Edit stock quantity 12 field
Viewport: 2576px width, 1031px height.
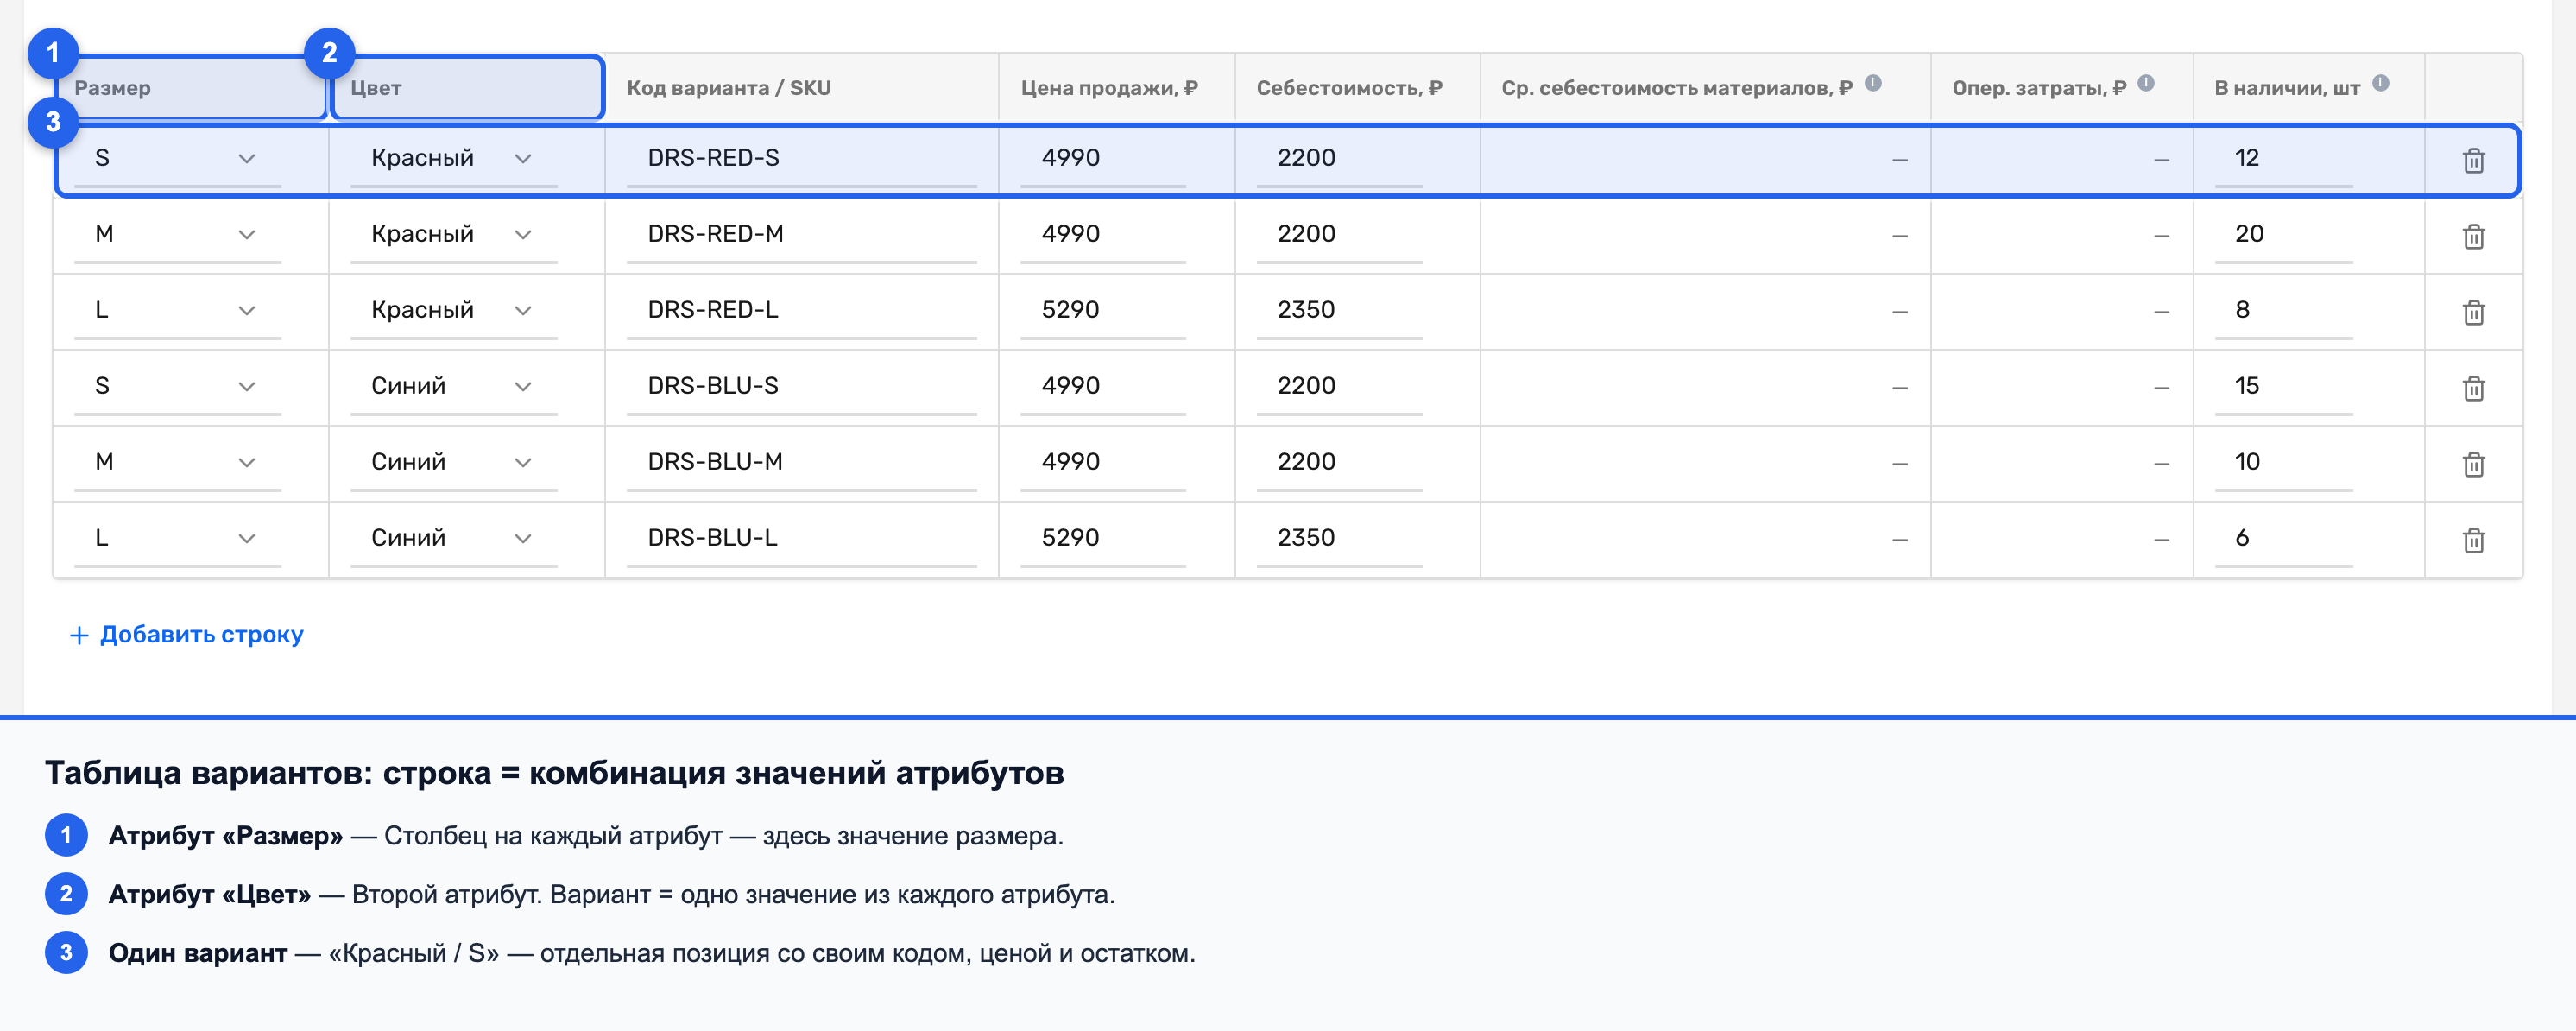pos(2283,158)
